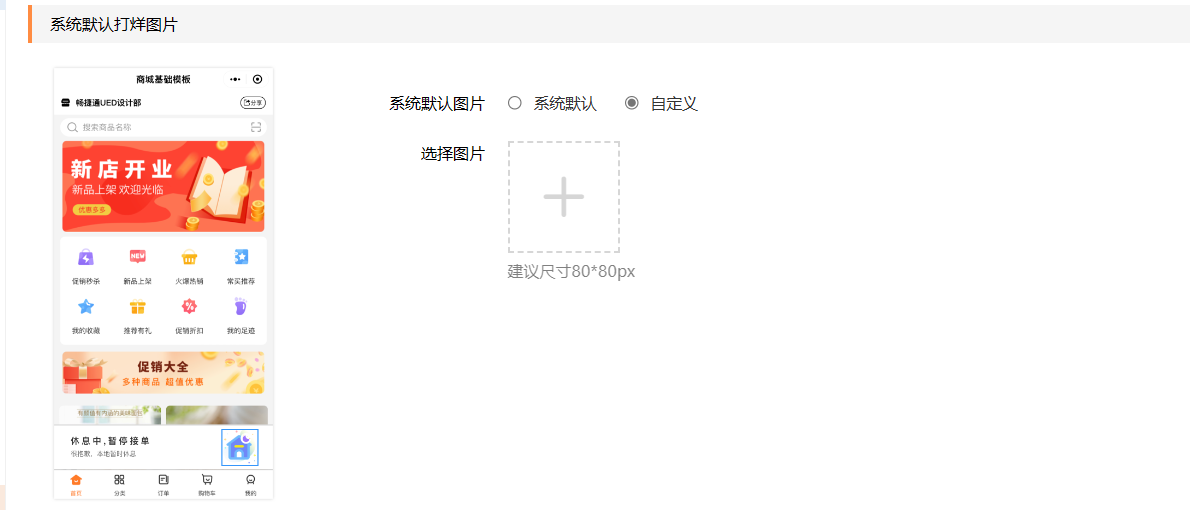Open the 促销秒杀 icon in preview
The height and width of the screenshot is (510, 1190).
click(x=86, y=257)
